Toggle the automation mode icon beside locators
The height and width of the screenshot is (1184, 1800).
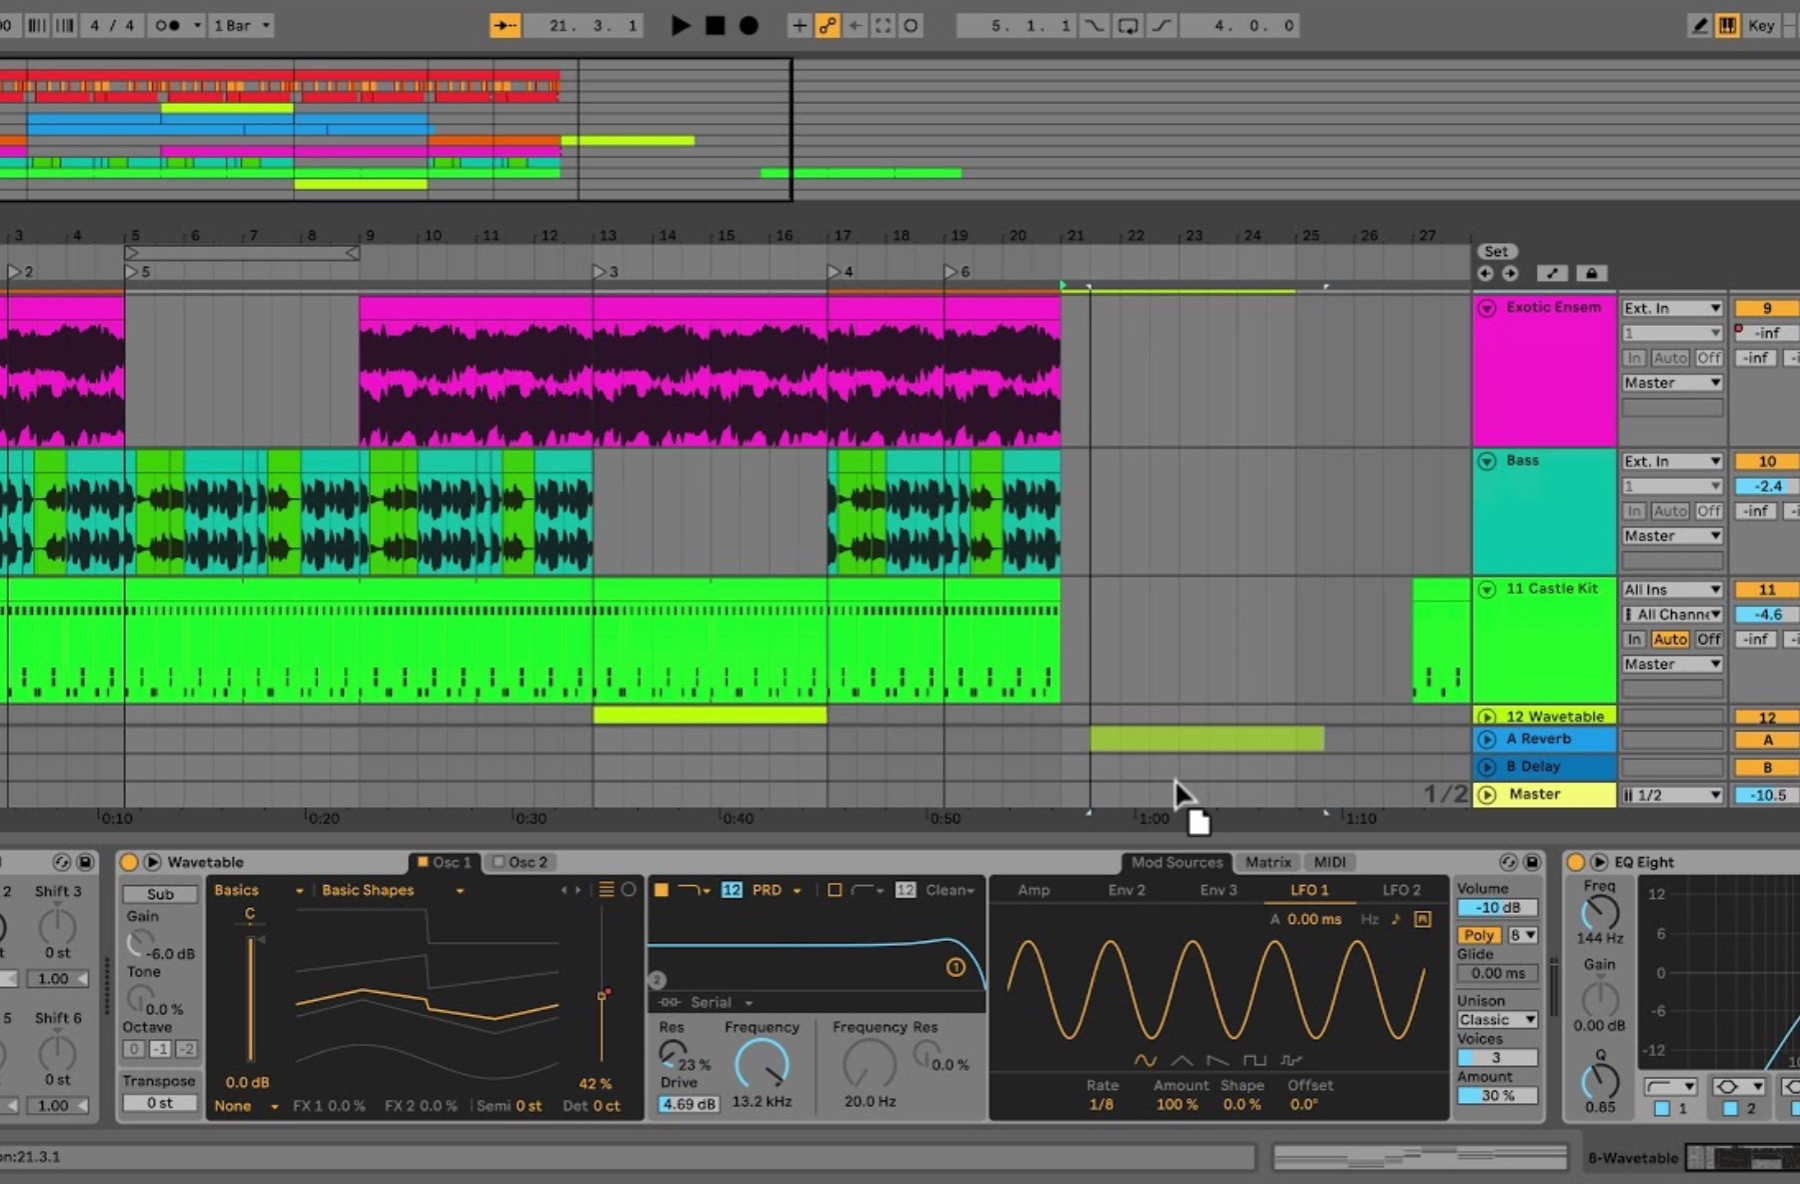pos(1551,273)
